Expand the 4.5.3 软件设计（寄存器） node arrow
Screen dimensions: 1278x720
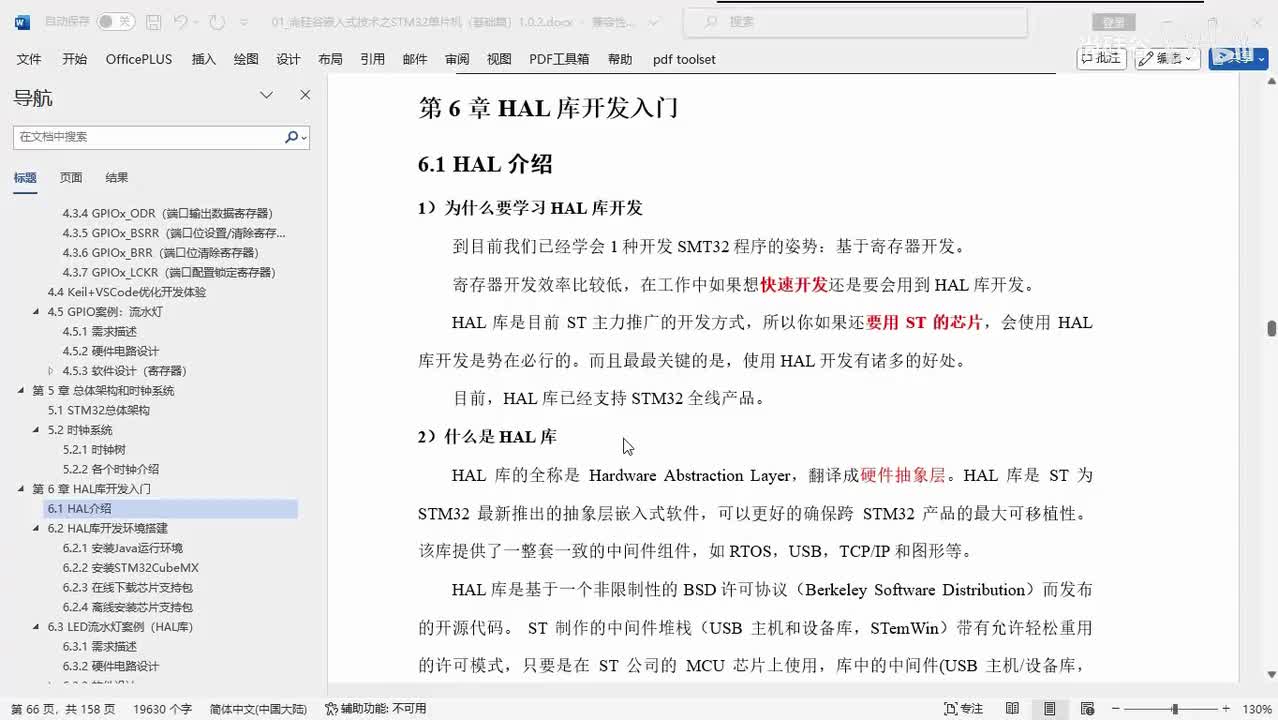tap(52, 371)
